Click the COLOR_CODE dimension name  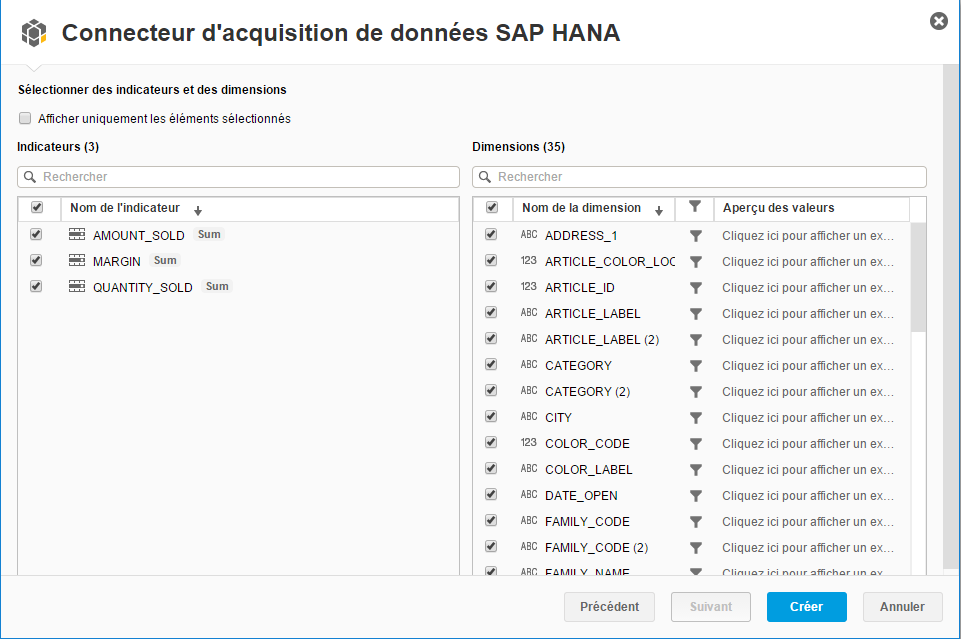coord(587,444)
